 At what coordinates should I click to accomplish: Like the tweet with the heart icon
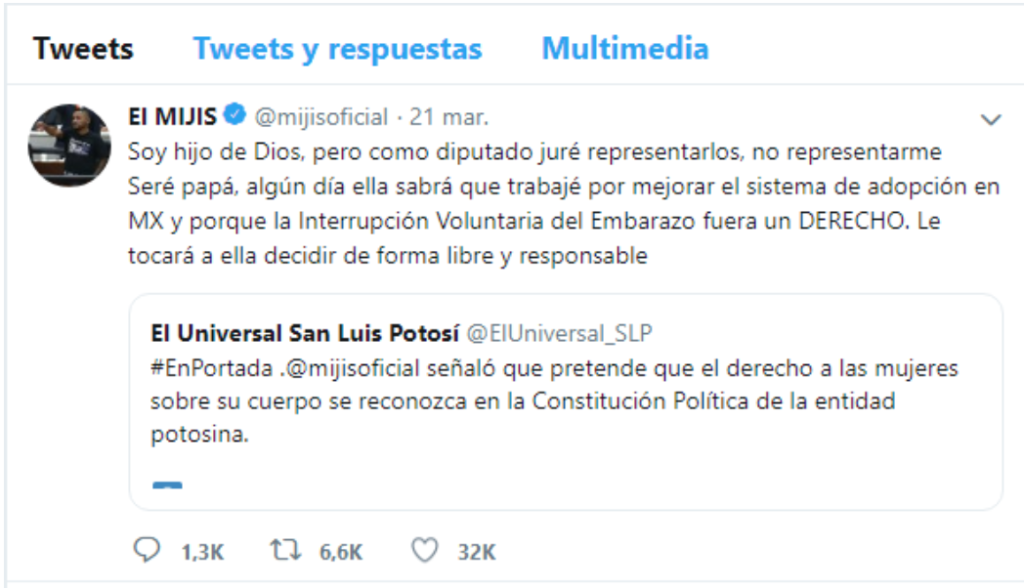(425, 549)
